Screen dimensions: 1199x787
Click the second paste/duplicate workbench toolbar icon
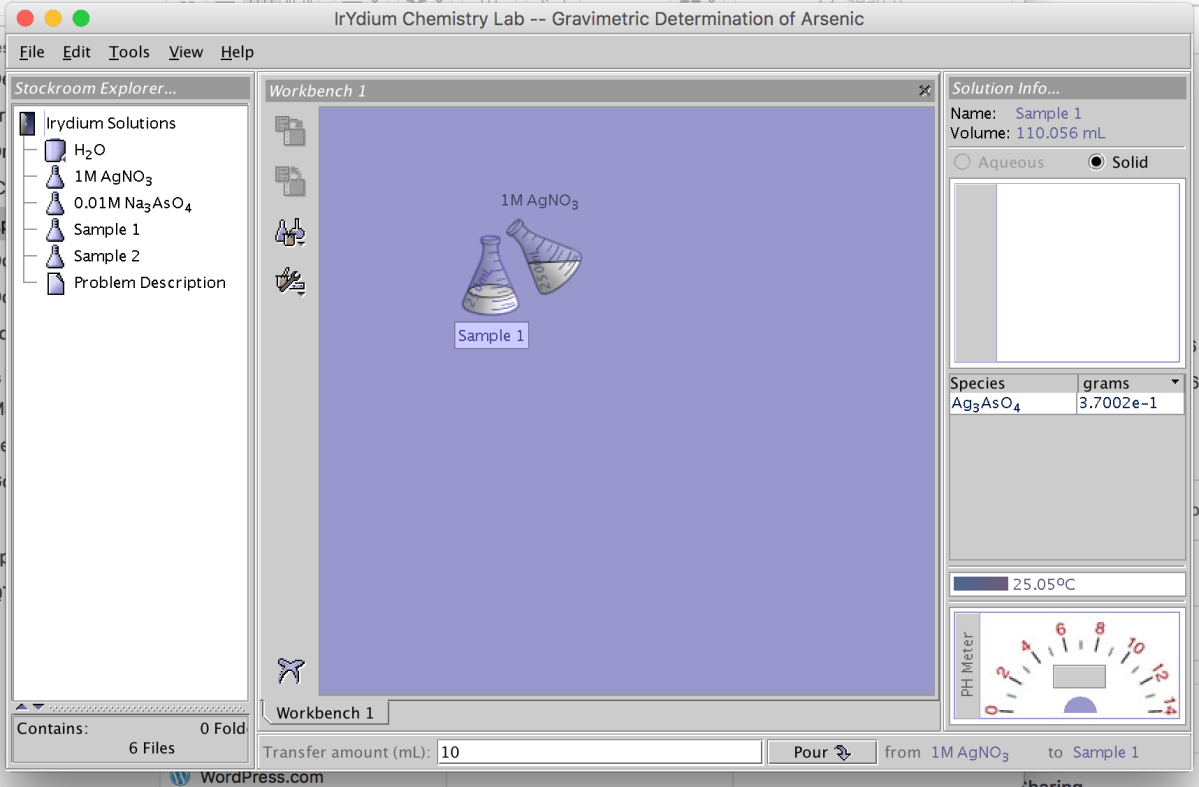pos(290,181)
